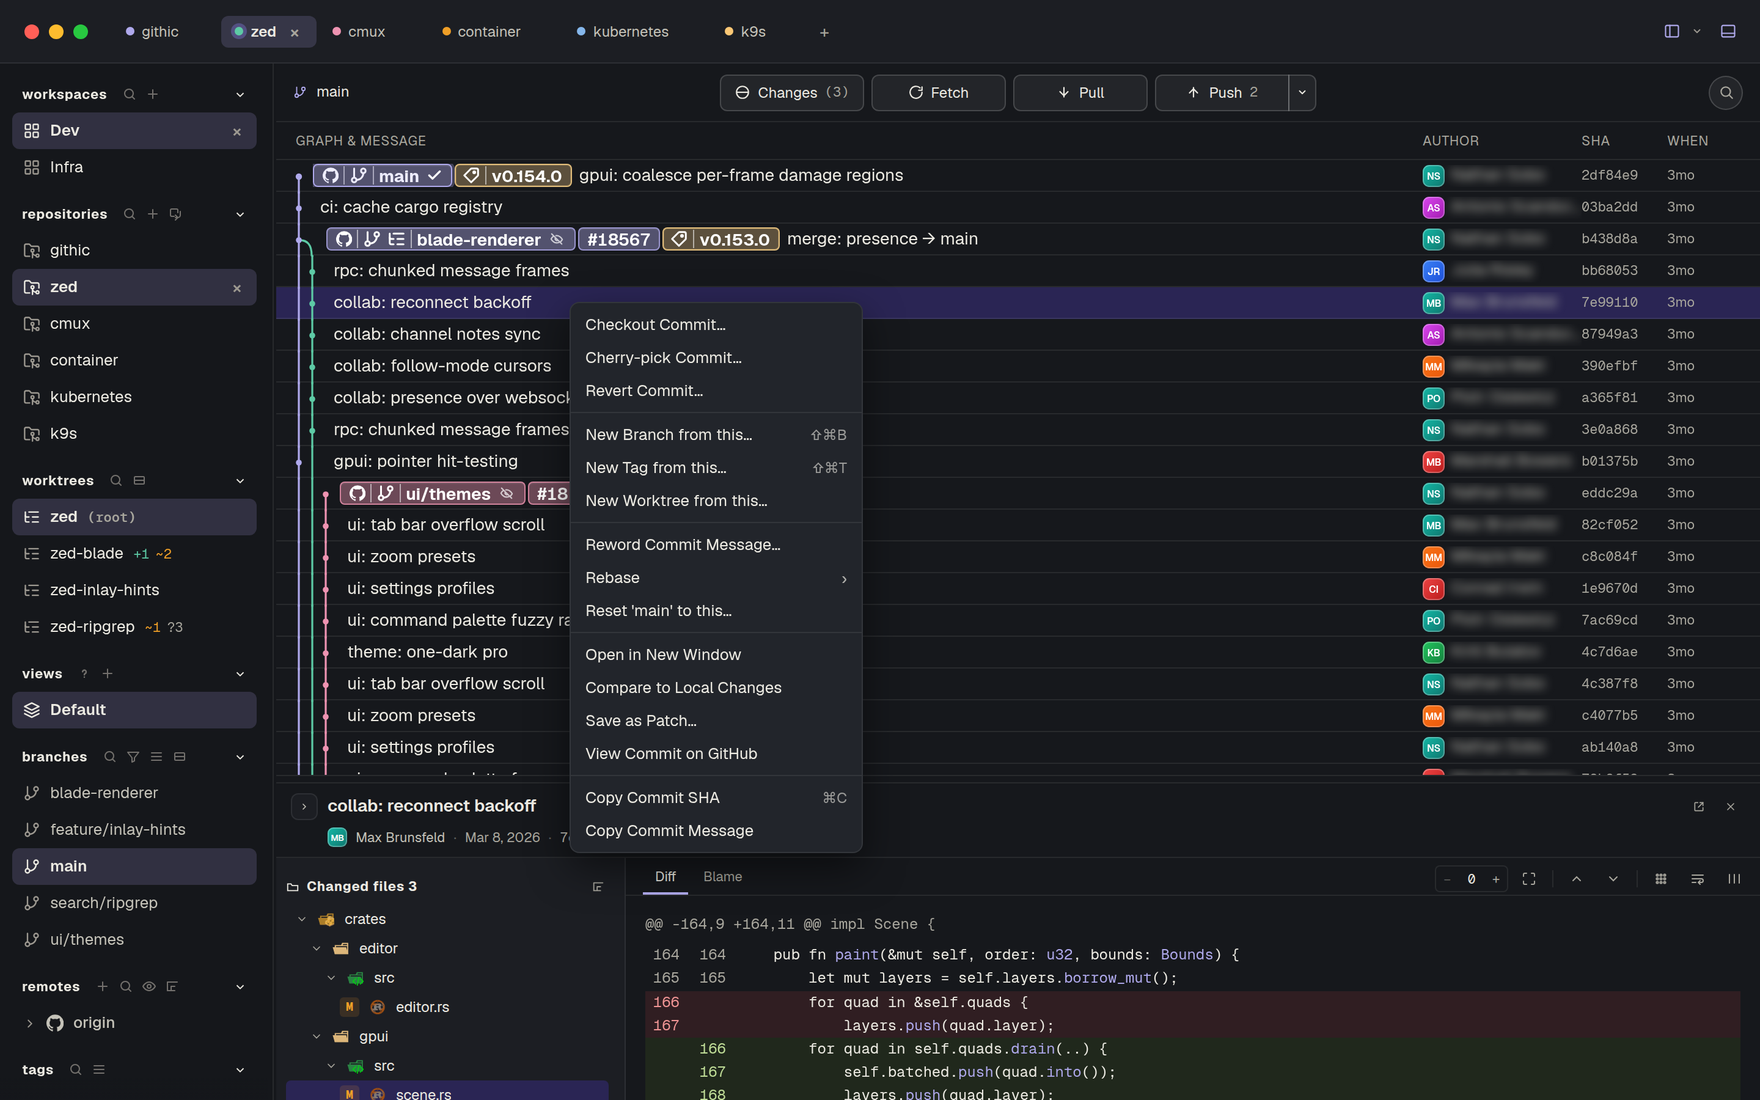1760x1100 pixels.
Task: Open a new tab with plus button
Action: pyautogui.click(x=824, y=33)
